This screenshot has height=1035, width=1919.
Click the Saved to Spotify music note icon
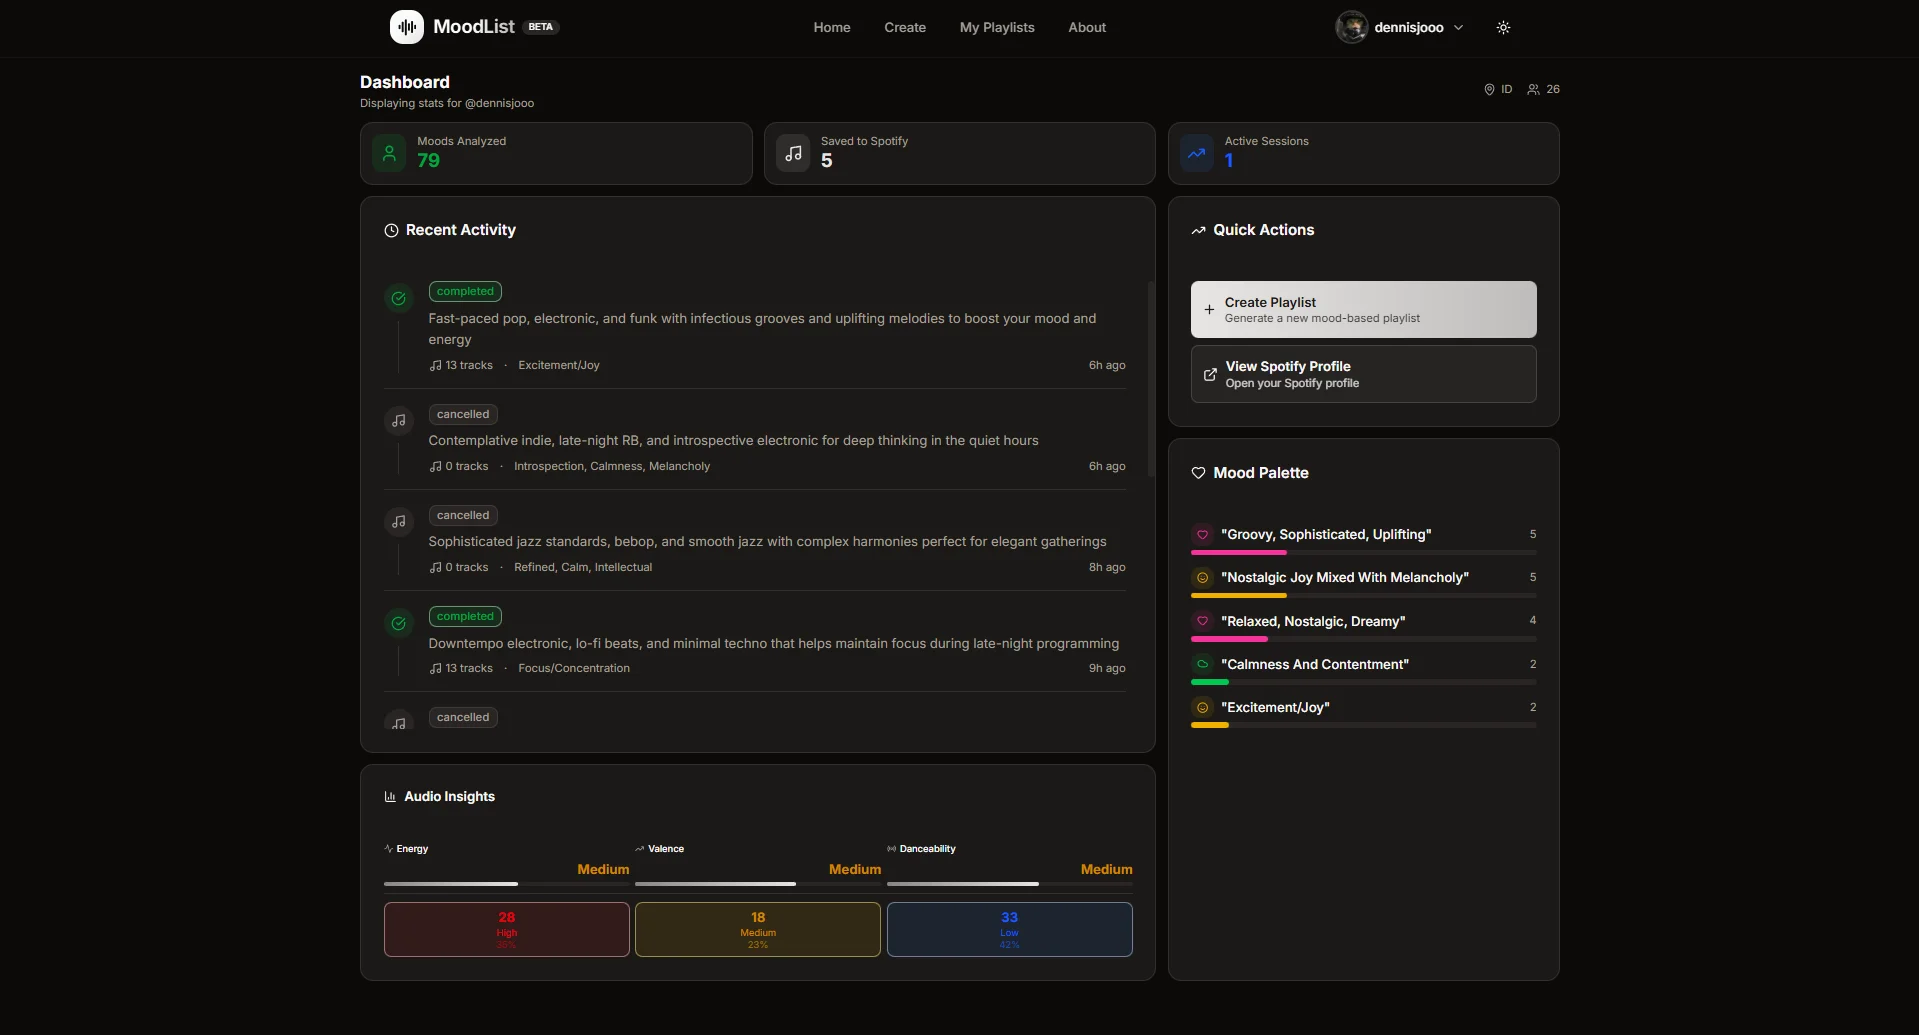(793, 153)
